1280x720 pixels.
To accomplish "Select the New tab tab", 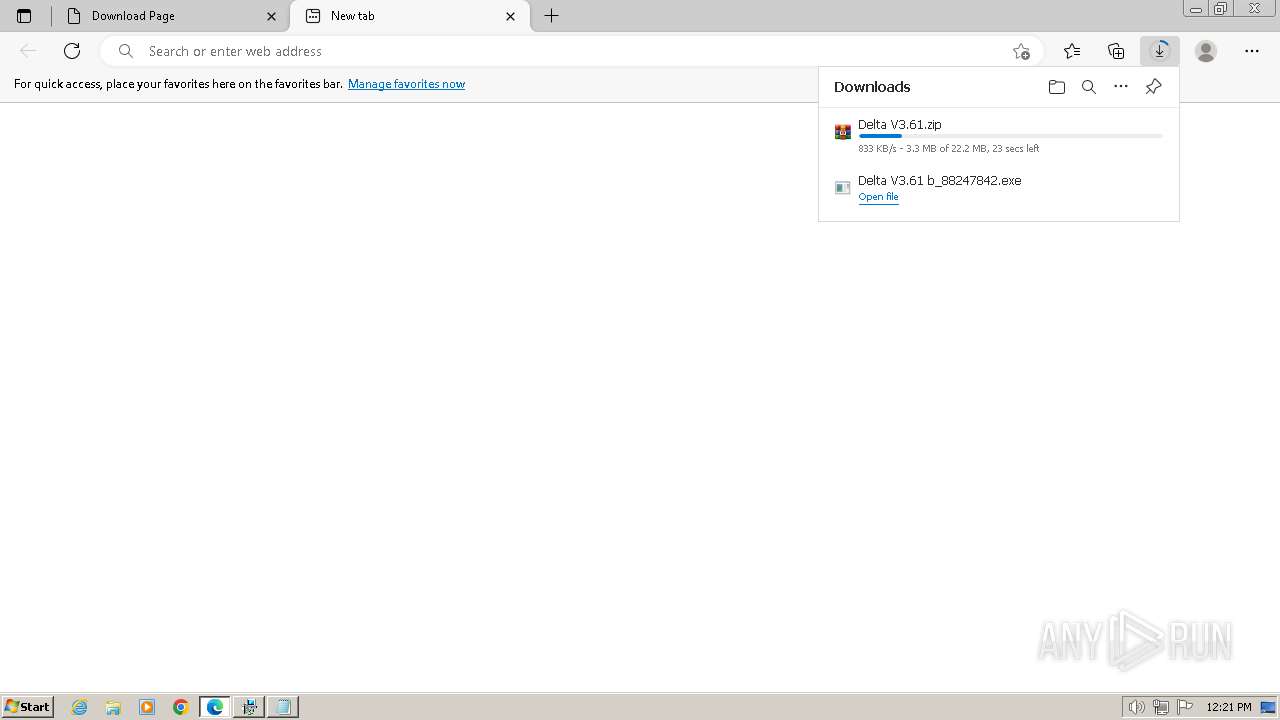I will 410,16.
